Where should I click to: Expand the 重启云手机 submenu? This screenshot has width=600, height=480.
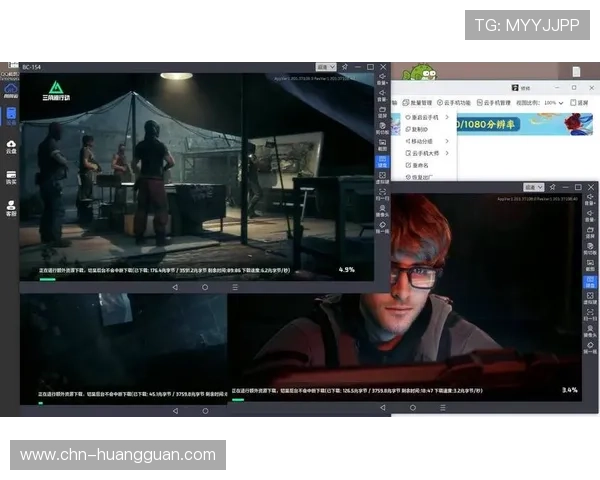425,117
